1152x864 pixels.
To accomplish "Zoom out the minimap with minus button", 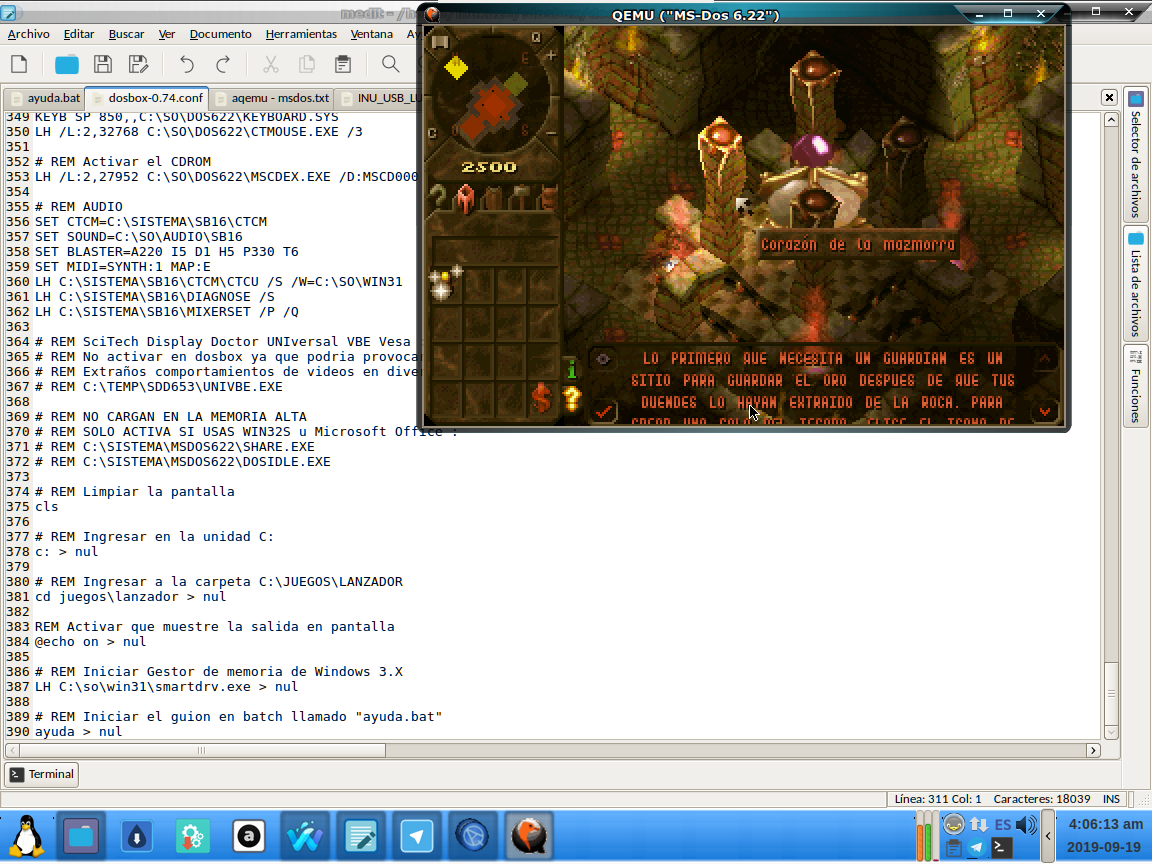I will [x=552, y=133].
